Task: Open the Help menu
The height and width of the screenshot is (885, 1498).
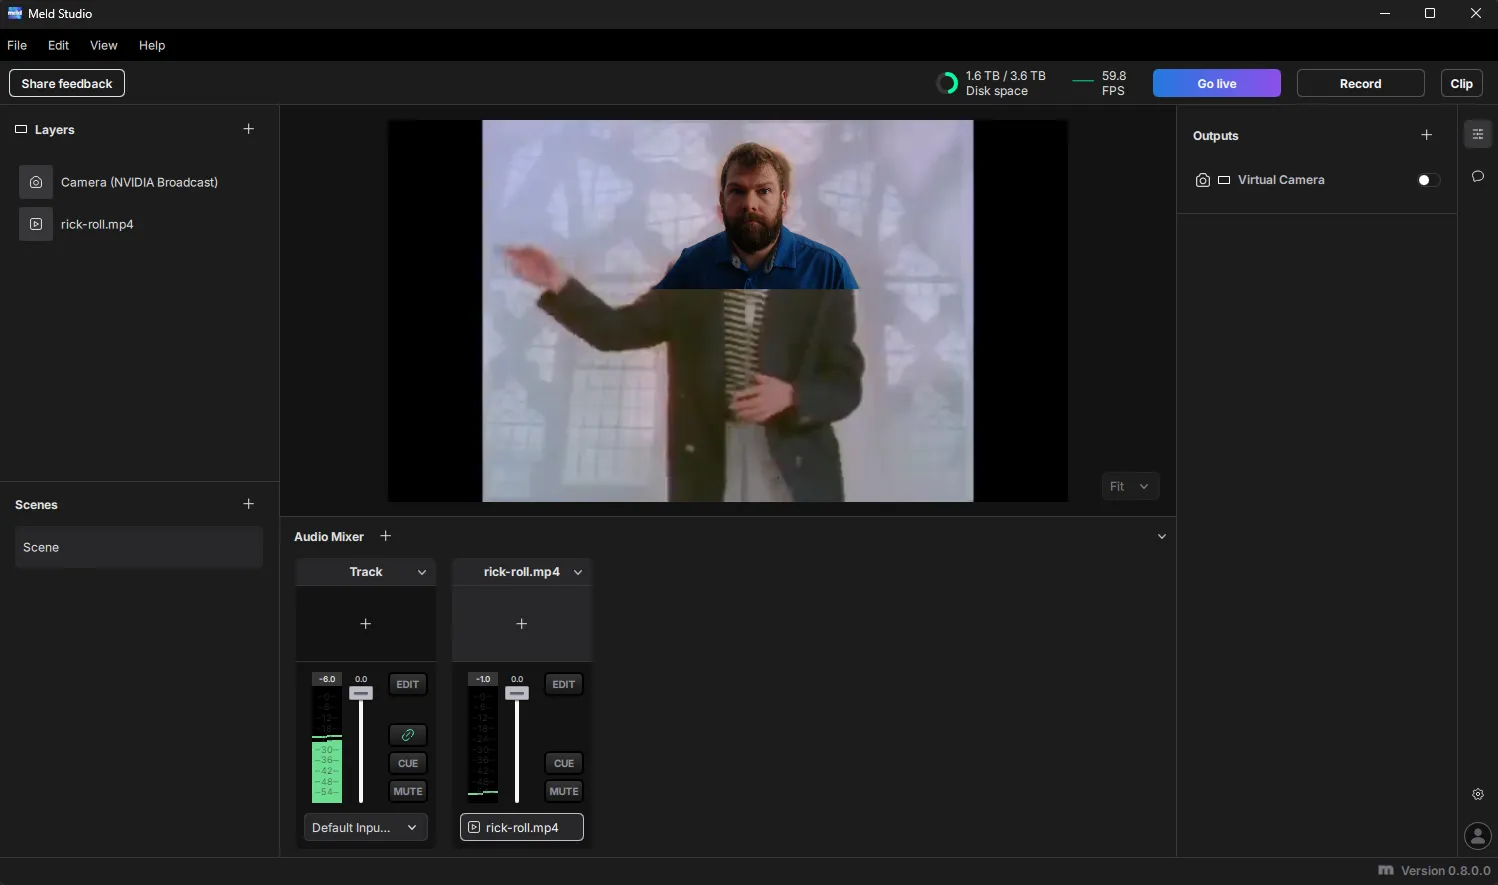Action: click(152, 45)
